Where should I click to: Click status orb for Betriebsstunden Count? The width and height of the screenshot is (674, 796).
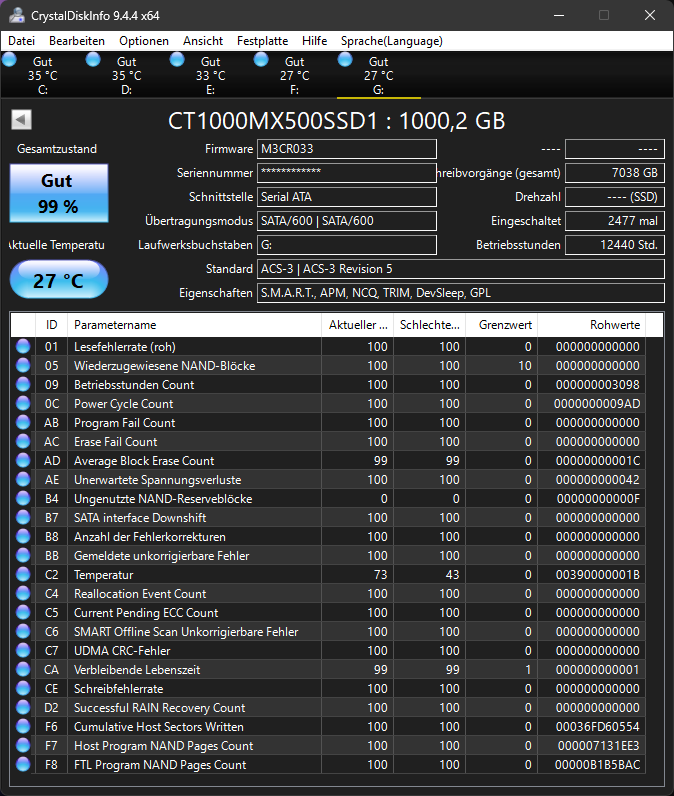tap(23, 384)
